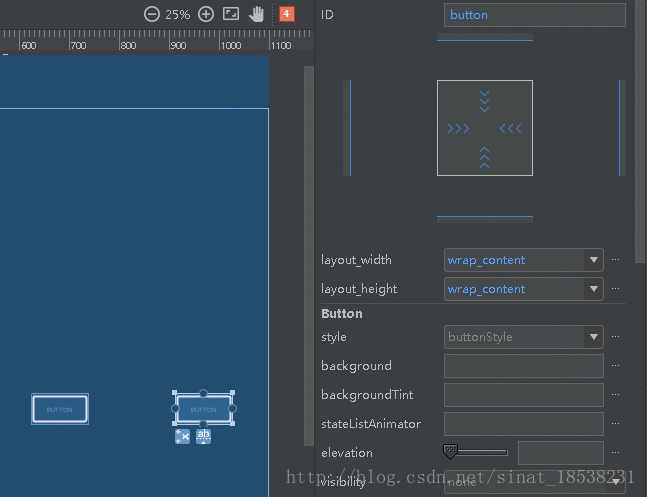The height and width of the screenshot is (497, 647).
Task: Click the right margin line in constraint widget
Action: [x=622, y=128]
